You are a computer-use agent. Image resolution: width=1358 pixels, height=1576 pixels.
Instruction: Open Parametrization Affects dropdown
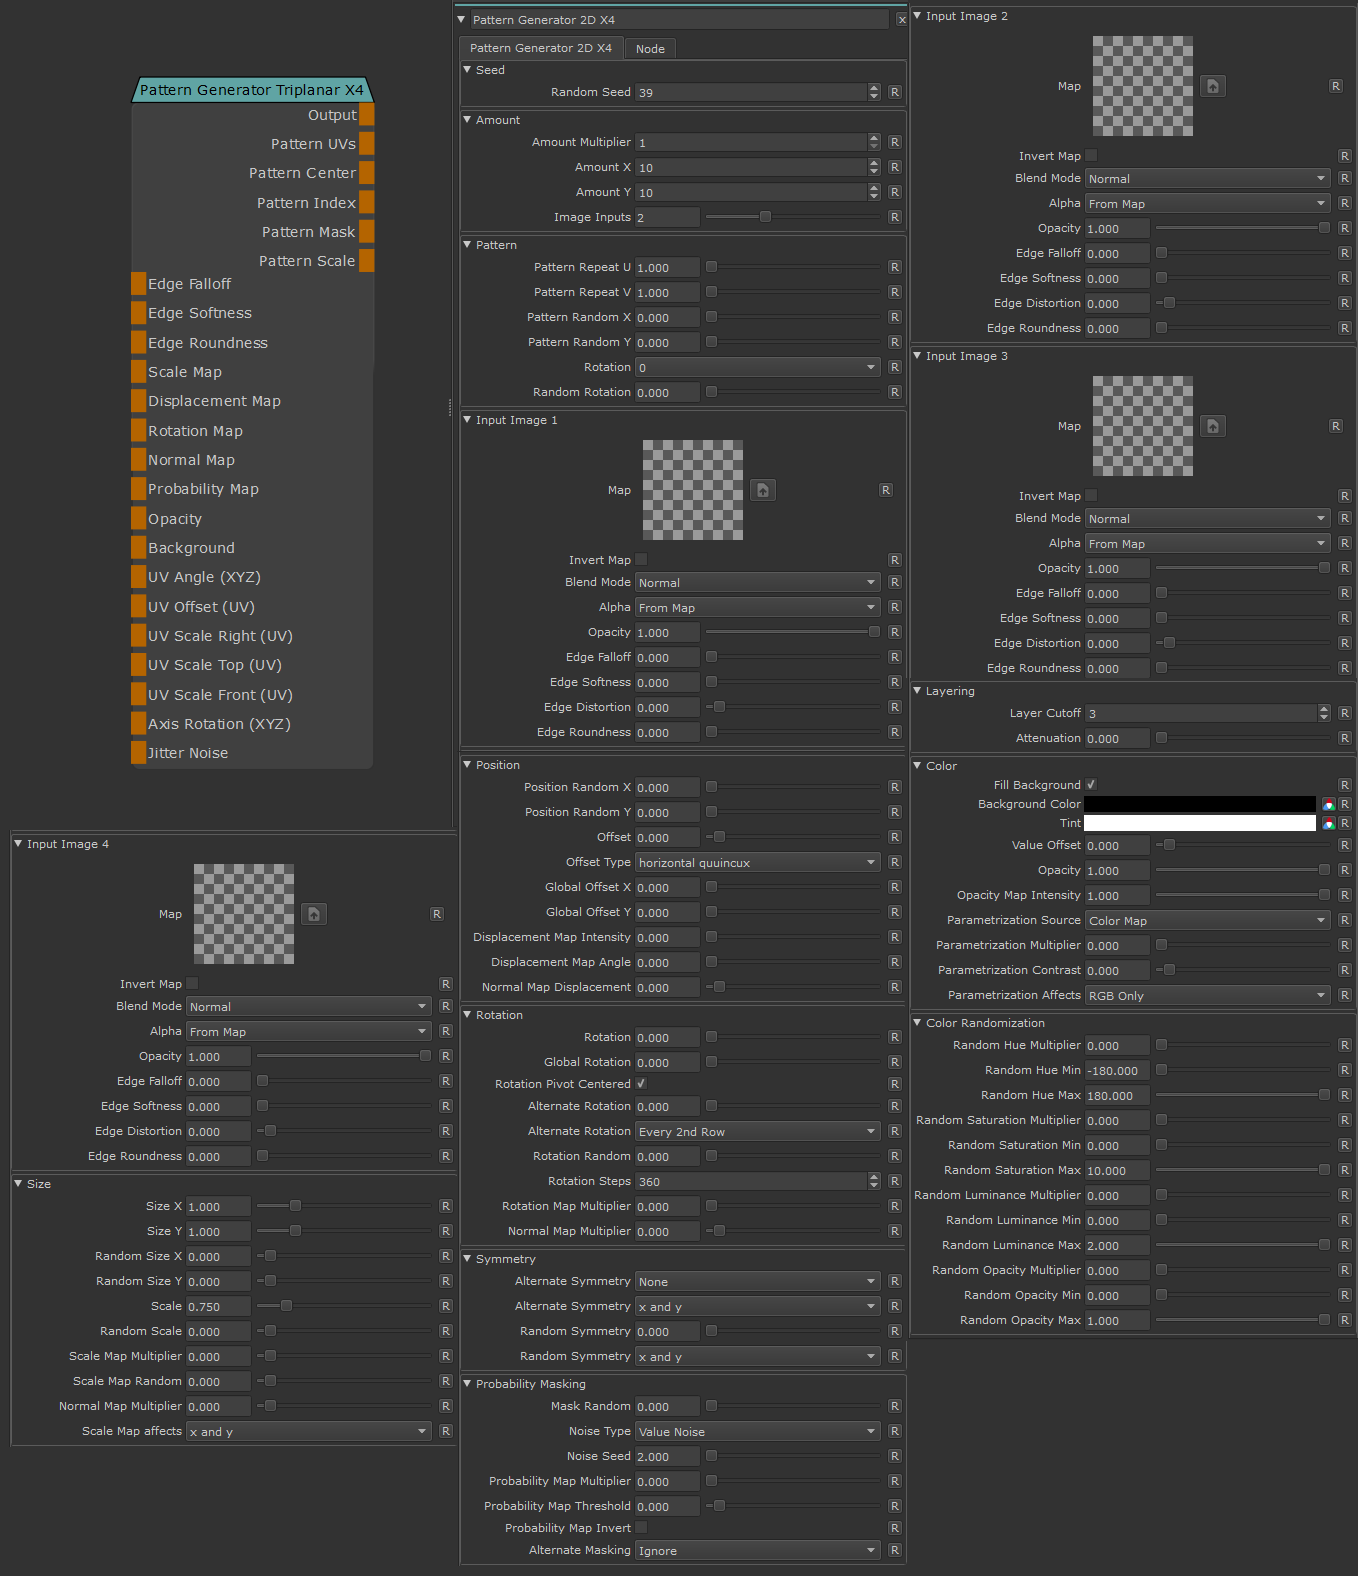(1208, 995)
